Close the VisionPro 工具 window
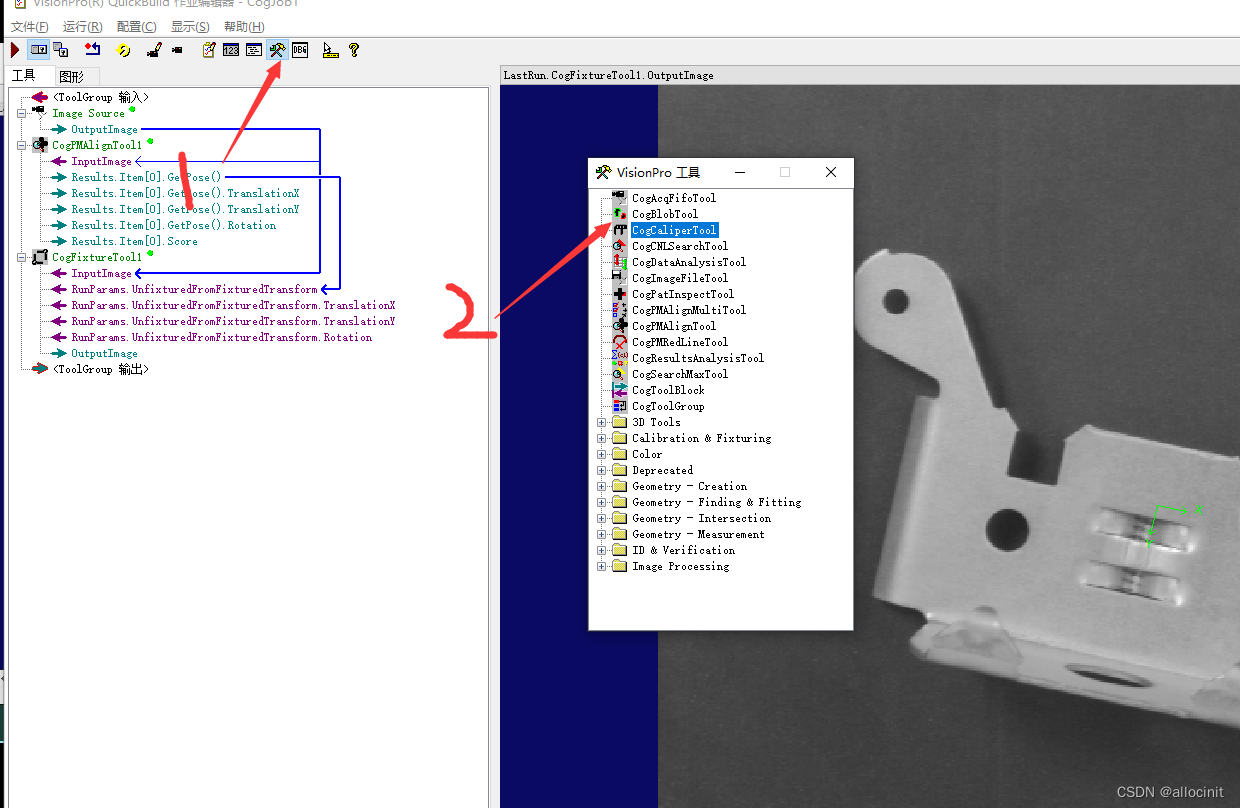1240x808 pixels. click(830, 172)
